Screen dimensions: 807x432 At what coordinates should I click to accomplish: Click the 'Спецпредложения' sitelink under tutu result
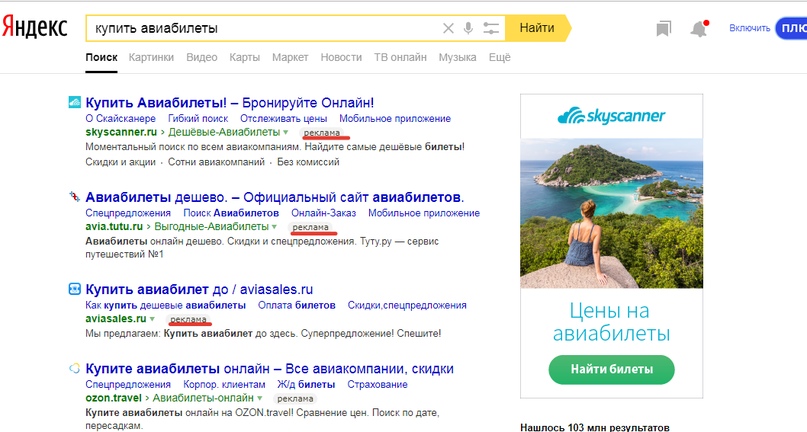point(128,213)
